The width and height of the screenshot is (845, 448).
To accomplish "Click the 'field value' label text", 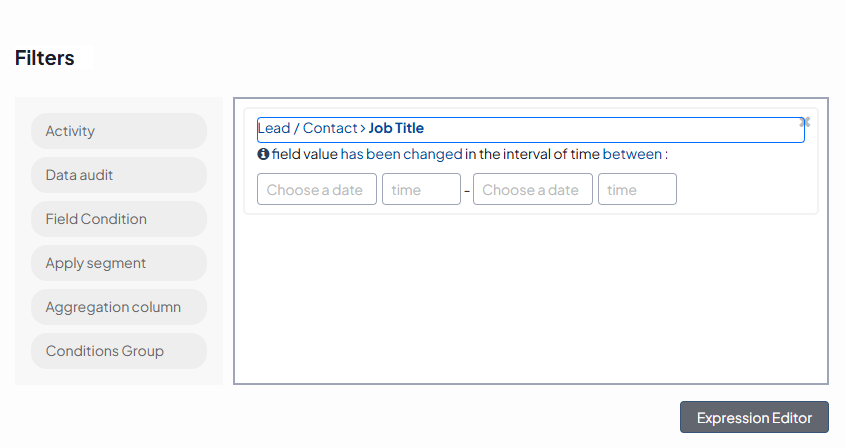I will (x=305, y=155).
